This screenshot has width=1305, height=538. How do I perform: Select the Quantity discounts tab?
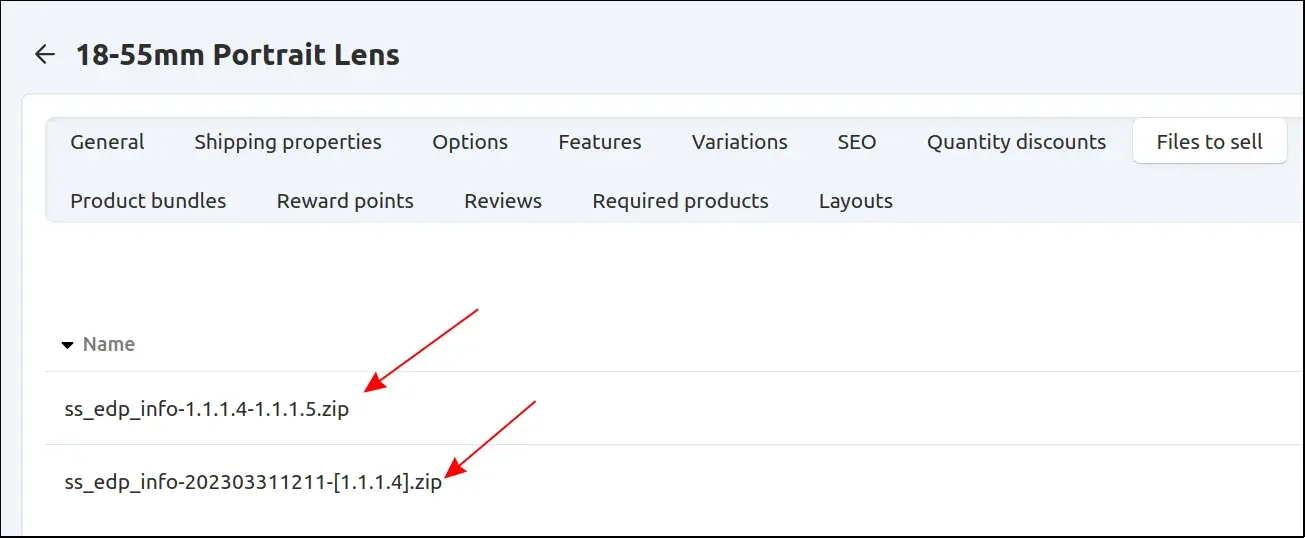click(x=1016, y=142)
